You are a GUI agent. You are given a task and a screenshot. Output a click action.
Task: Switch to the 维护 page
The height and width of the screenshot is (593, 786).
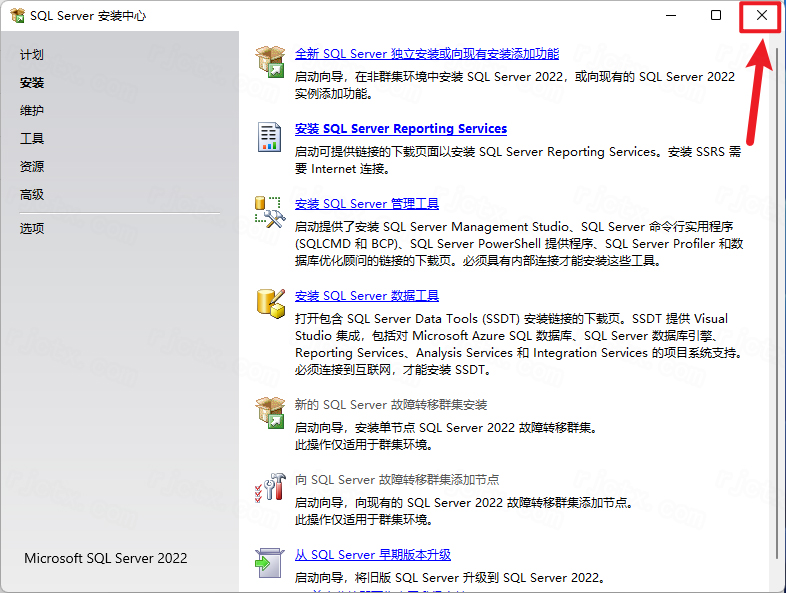pyautogui.click(x=32, y=110)
